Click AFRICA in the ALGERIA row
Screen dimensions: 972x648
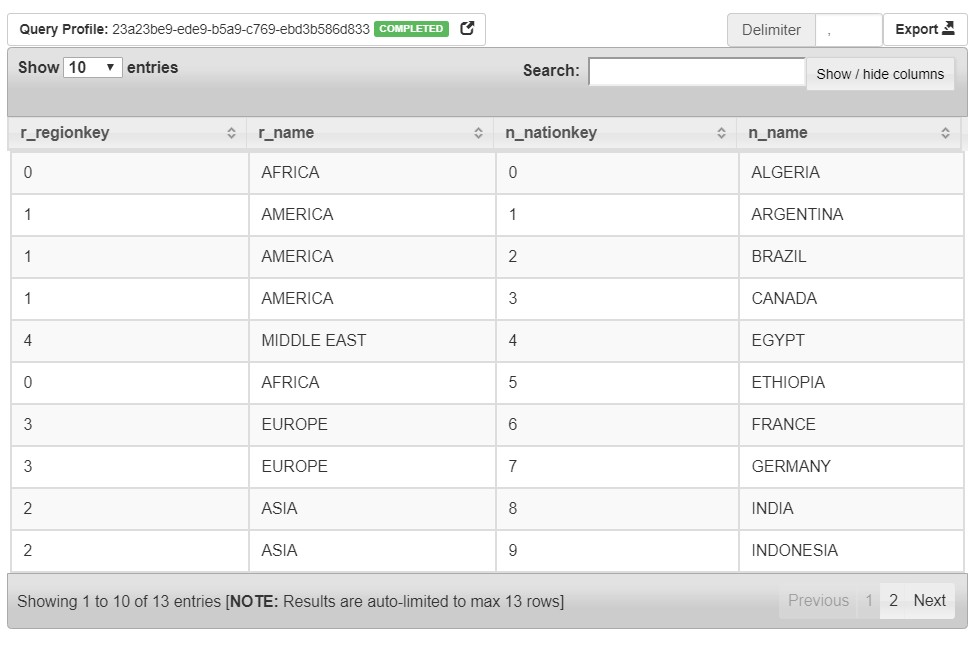(x=372, y=172)
